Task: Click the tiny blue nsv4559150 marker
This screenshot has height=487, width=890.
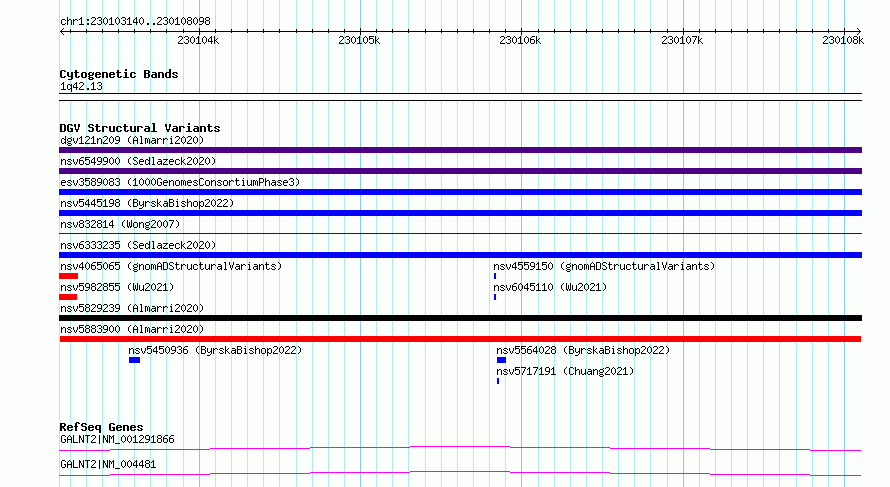Action: coord(495,276)
